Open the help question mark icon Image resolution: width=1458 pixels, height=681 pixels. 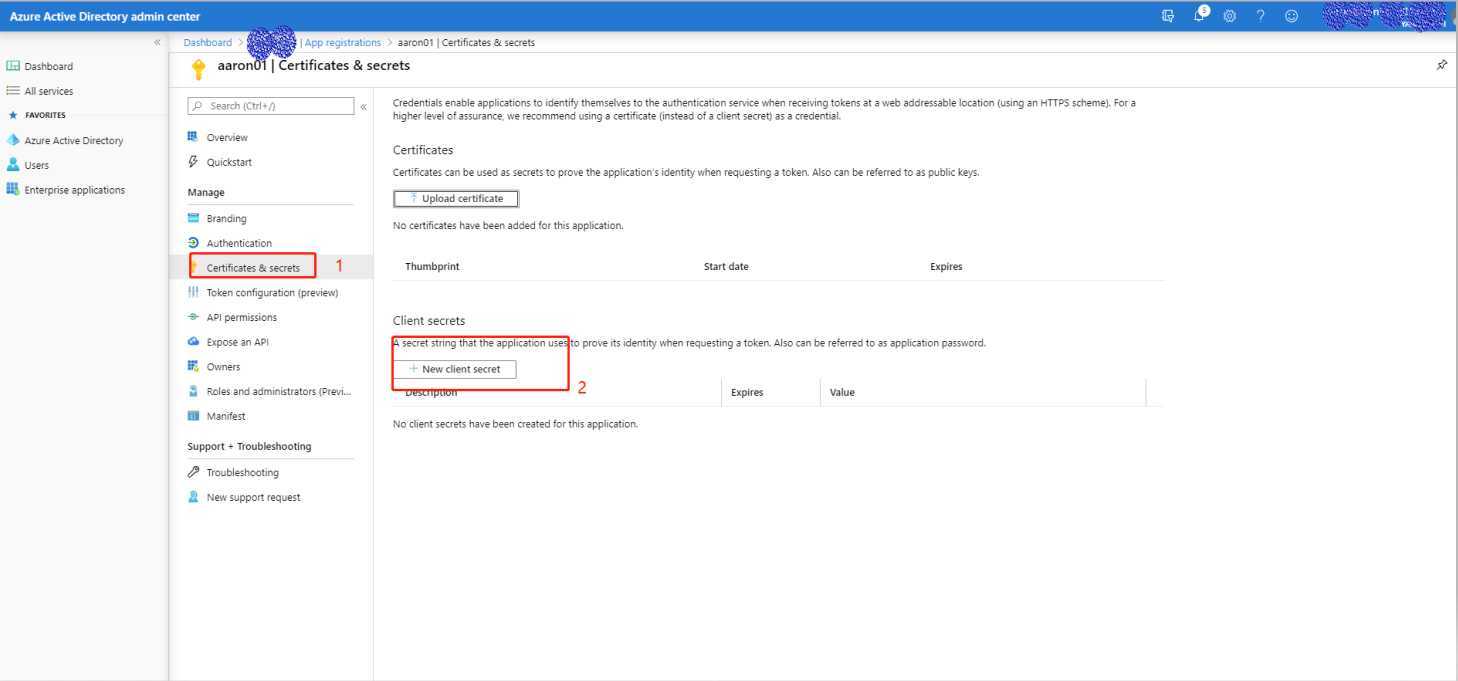pos(1261,16)
